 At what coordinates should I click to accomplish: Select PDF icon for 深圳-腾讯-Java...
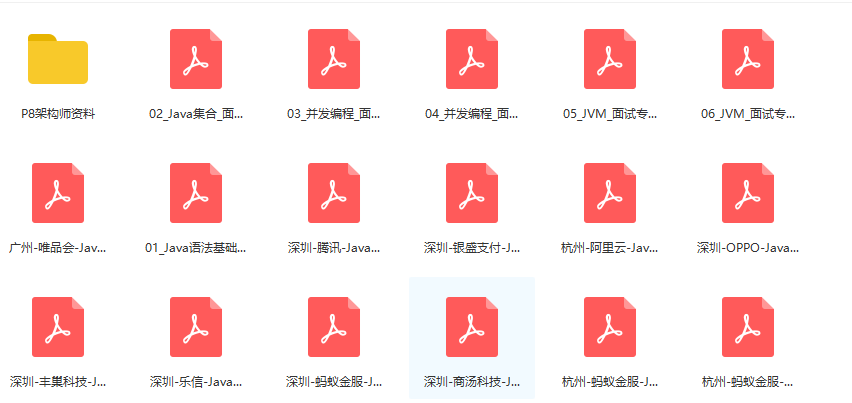coord(334,193)
